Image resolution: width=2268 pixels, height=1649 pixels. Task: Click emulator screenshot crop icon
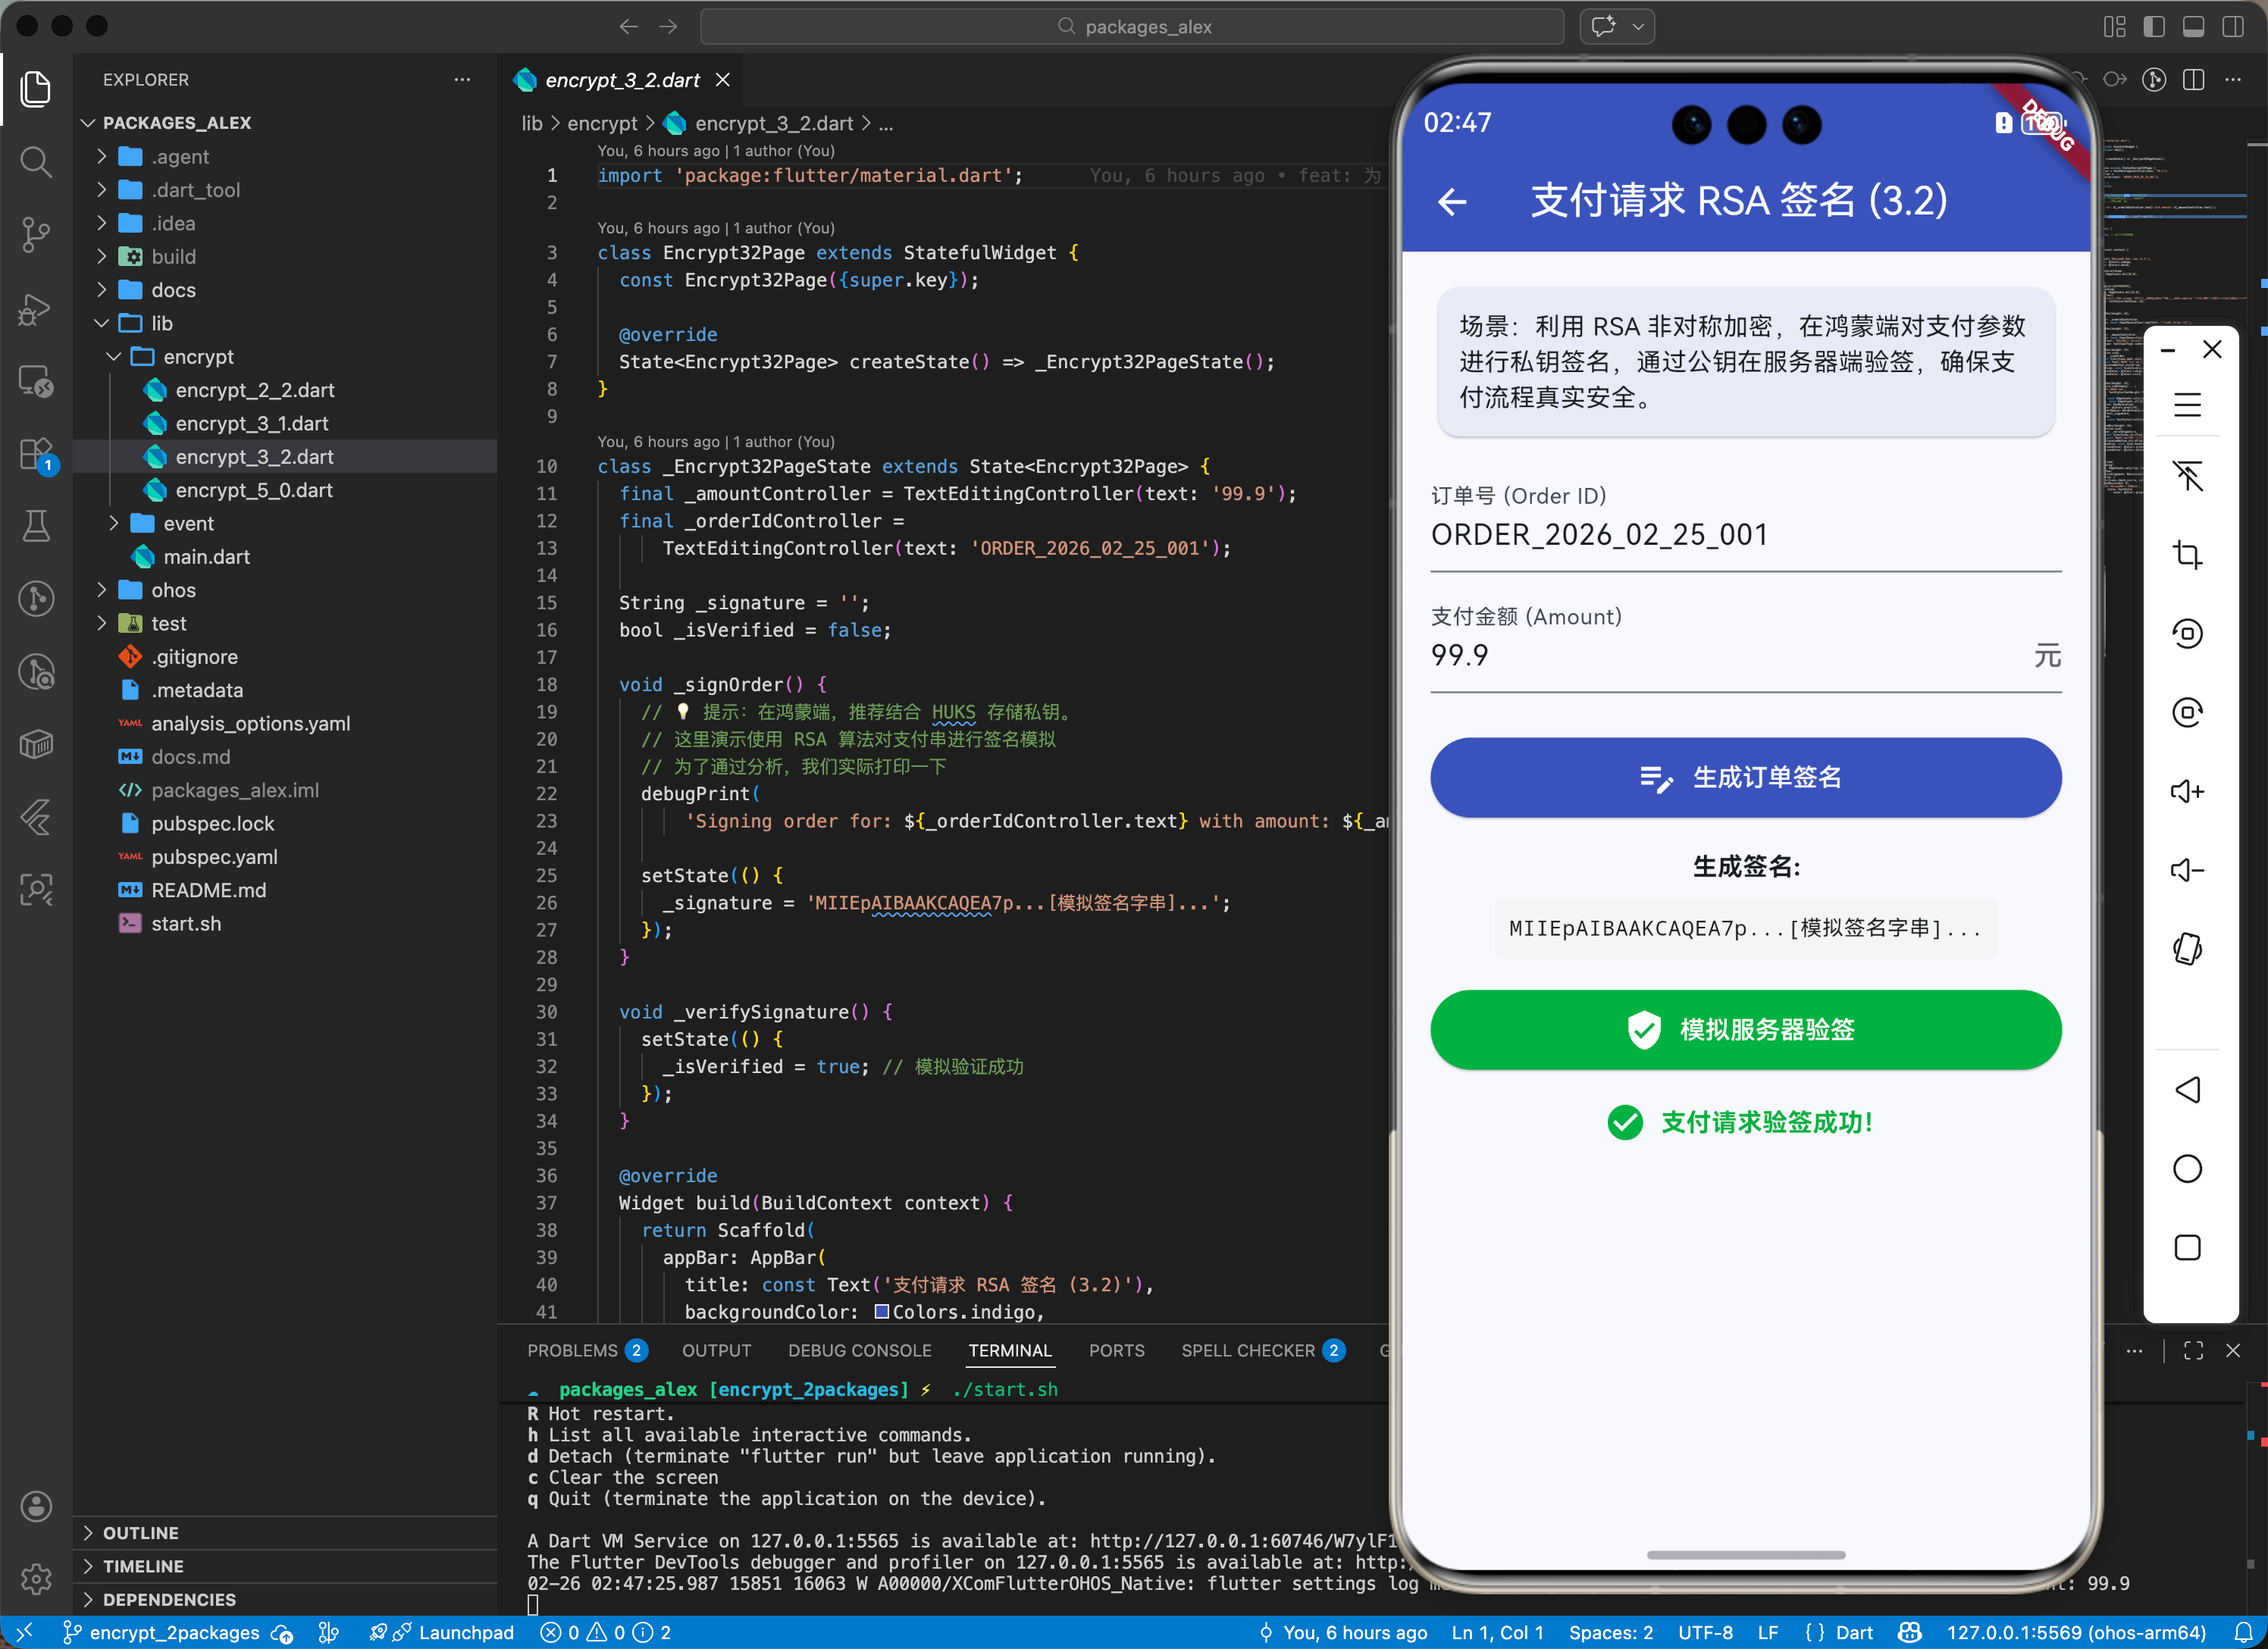pyautogui.click(x=2187, y=554)
